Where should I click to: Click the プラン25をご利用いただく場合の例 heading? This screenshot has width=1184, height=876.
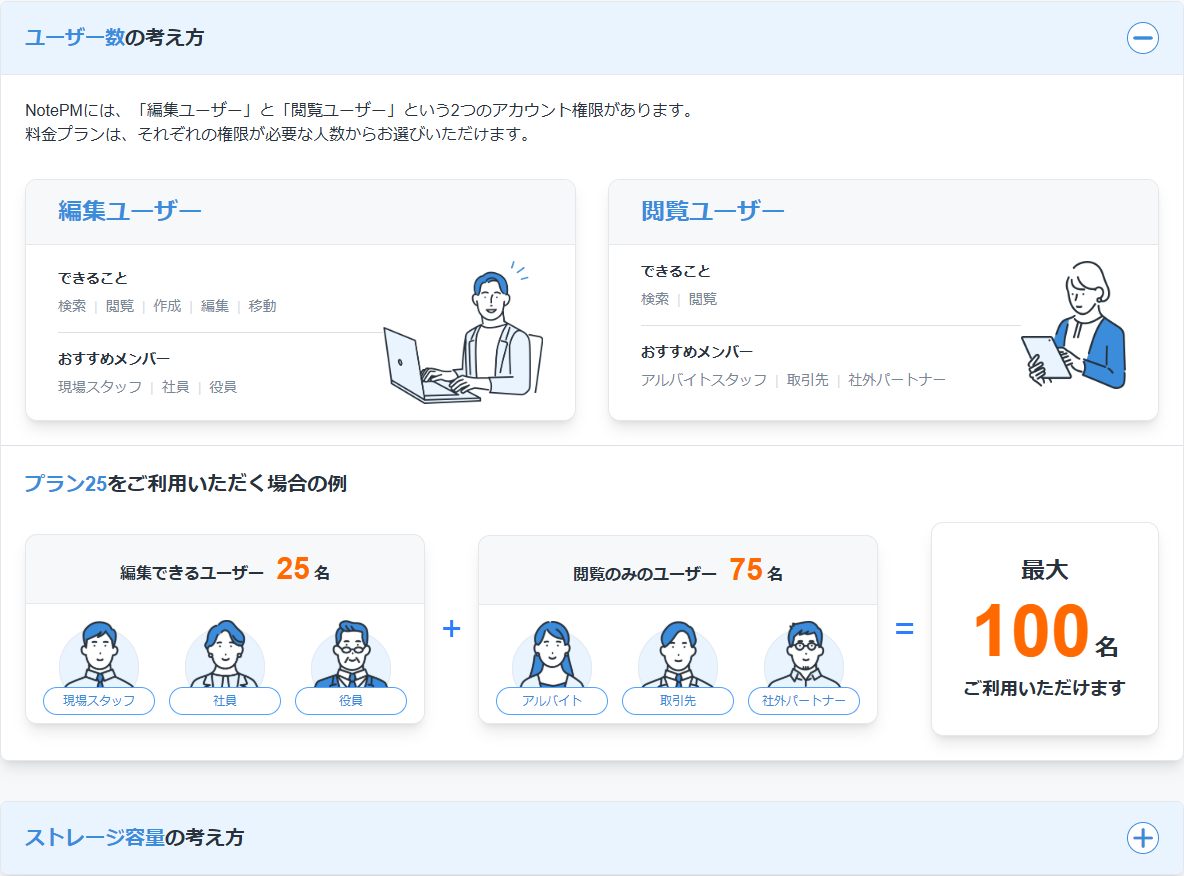pos(186,483)
